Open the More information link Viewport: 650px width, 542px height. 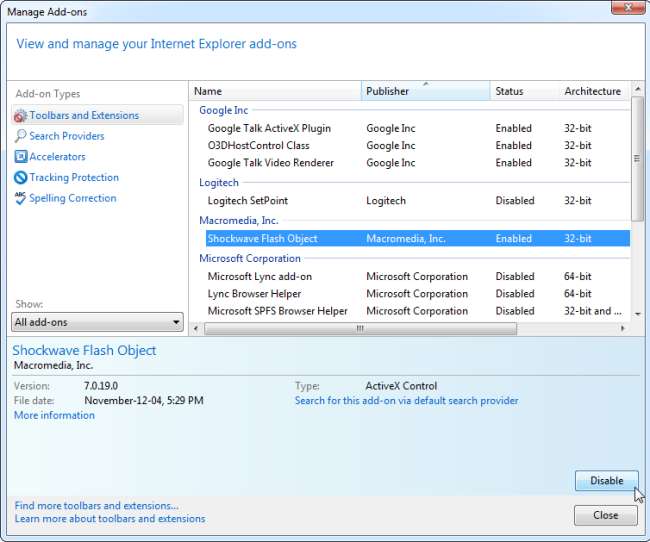click(x=54, y=415)
